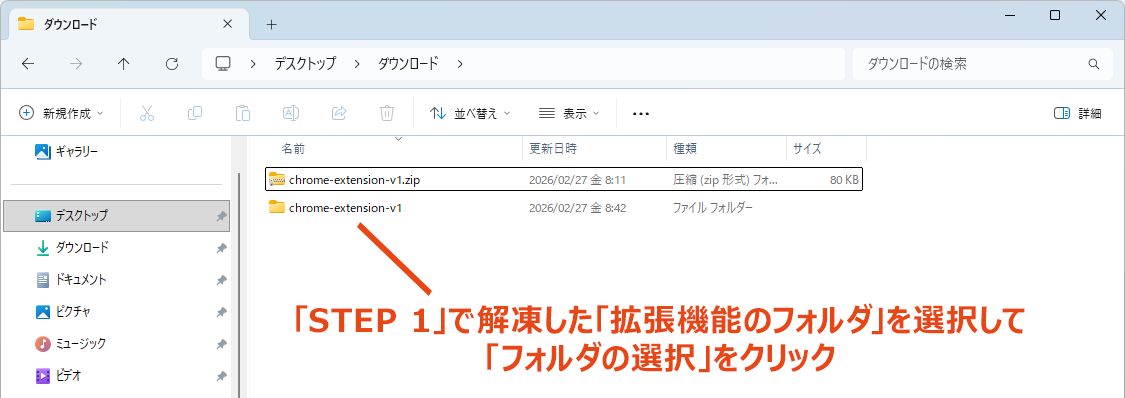Open the new tab plus button
The height and width of the screenshot is (398, 1125).
click(x=271, y=24)
